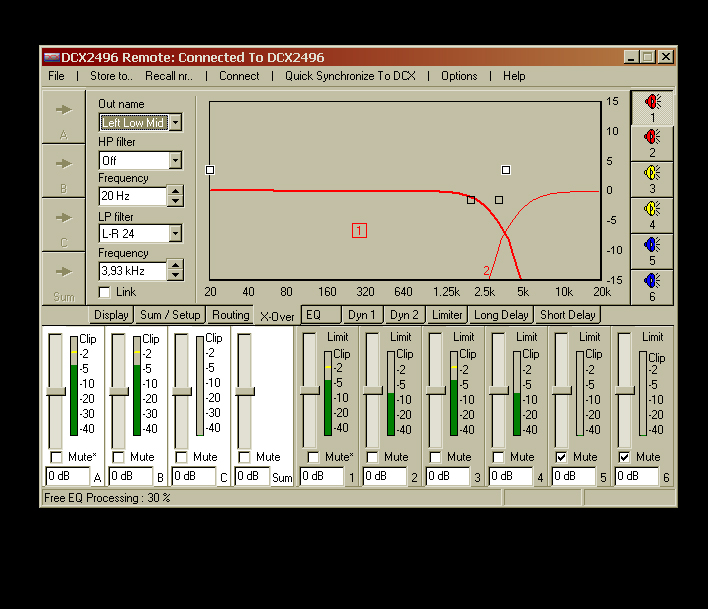This screenshot has height=609, width=708.
Task: Click Quick Synchronize To DCX
Action: (350, 76)
